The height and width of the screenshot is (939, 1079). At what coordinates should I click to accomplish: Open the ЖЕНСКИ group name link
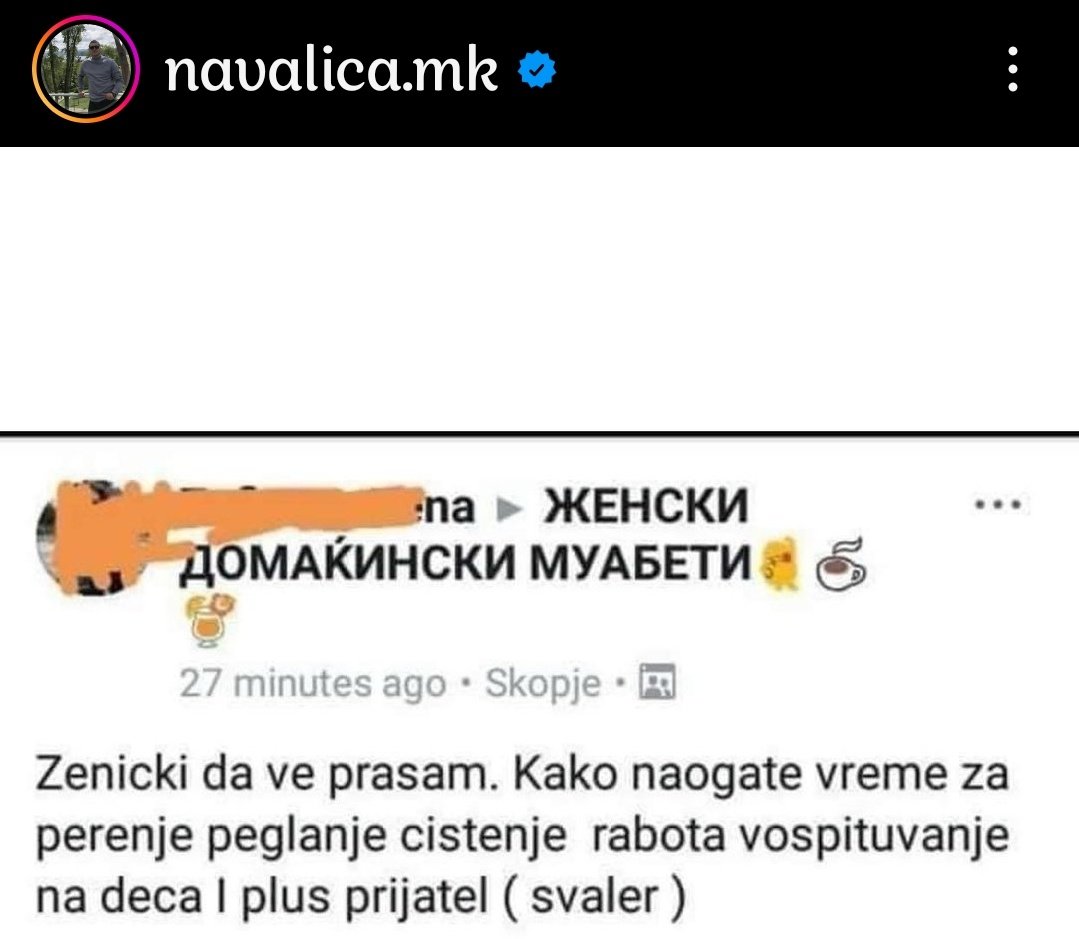(x=645, y=506)
